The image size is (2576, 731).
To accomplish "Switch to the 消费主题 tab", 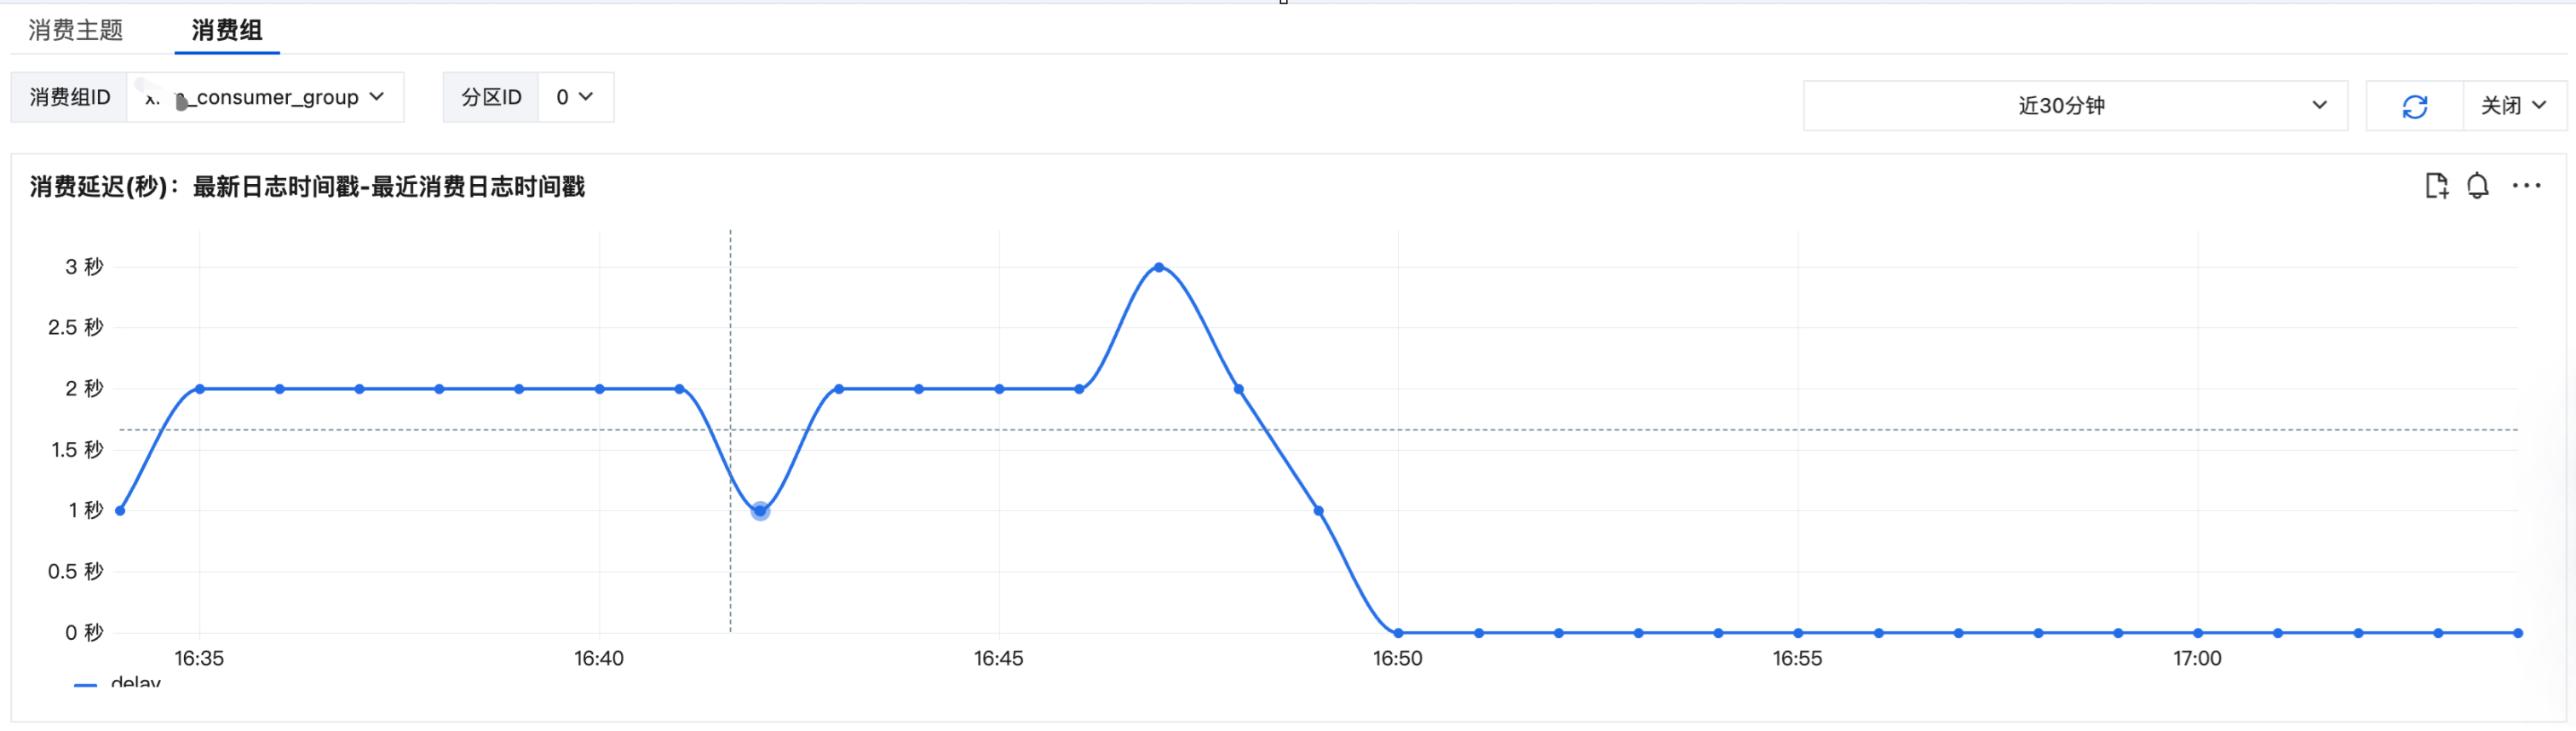I will pos(75,30).
